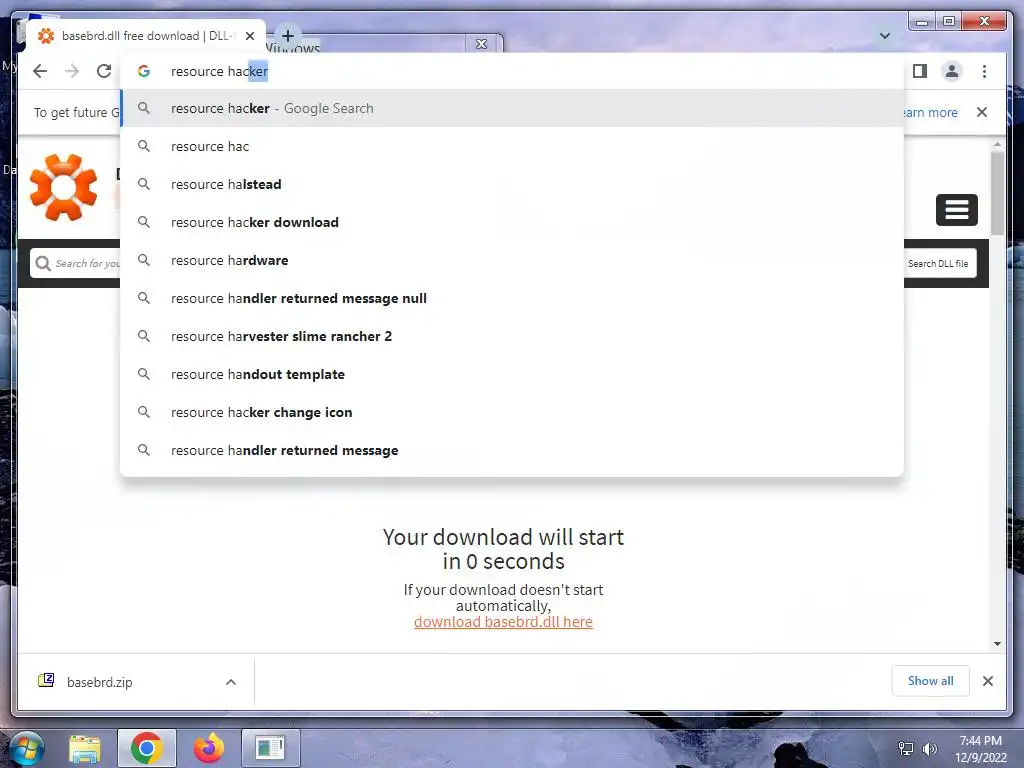Click 'download basebrd.dll here' link
The width and height of the screenshot is (1024, 768).
tap(503, 622)
